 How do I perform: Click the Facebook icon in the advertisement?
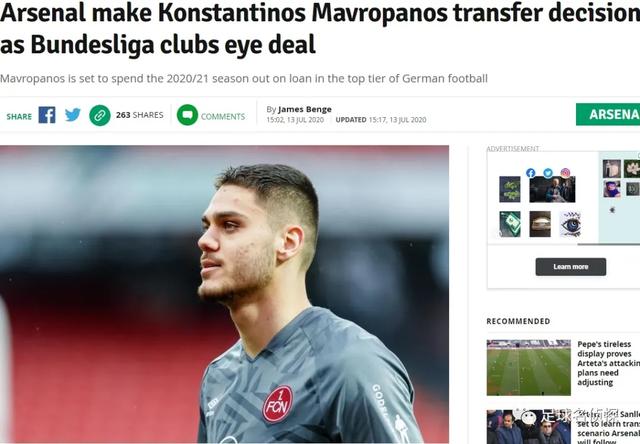pos(531,173)
